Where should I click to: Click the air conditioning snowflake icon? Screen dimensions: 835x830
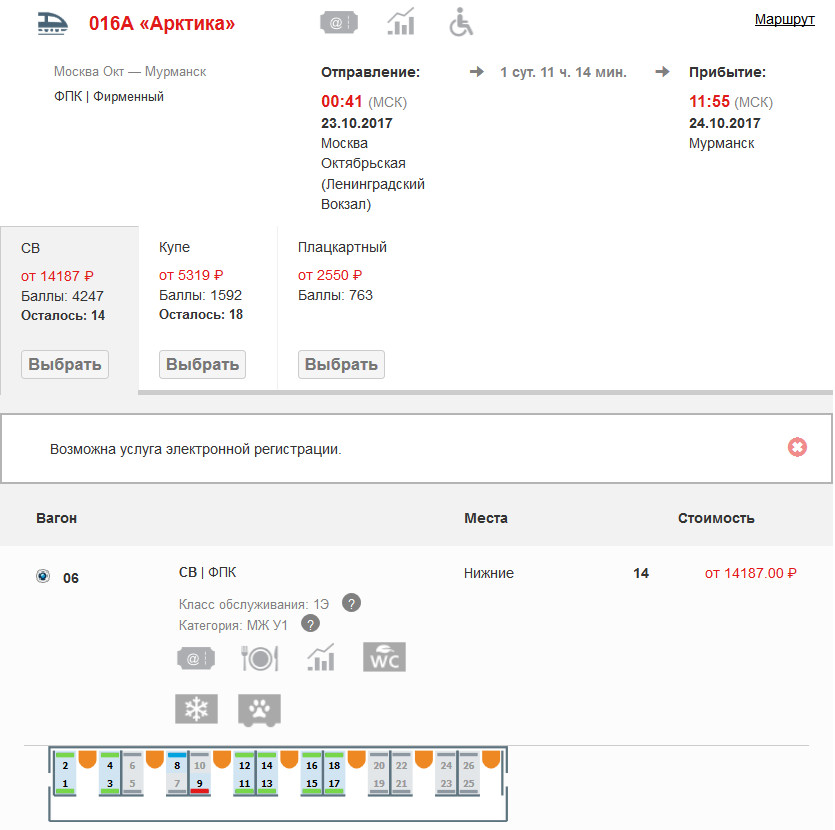196,709
